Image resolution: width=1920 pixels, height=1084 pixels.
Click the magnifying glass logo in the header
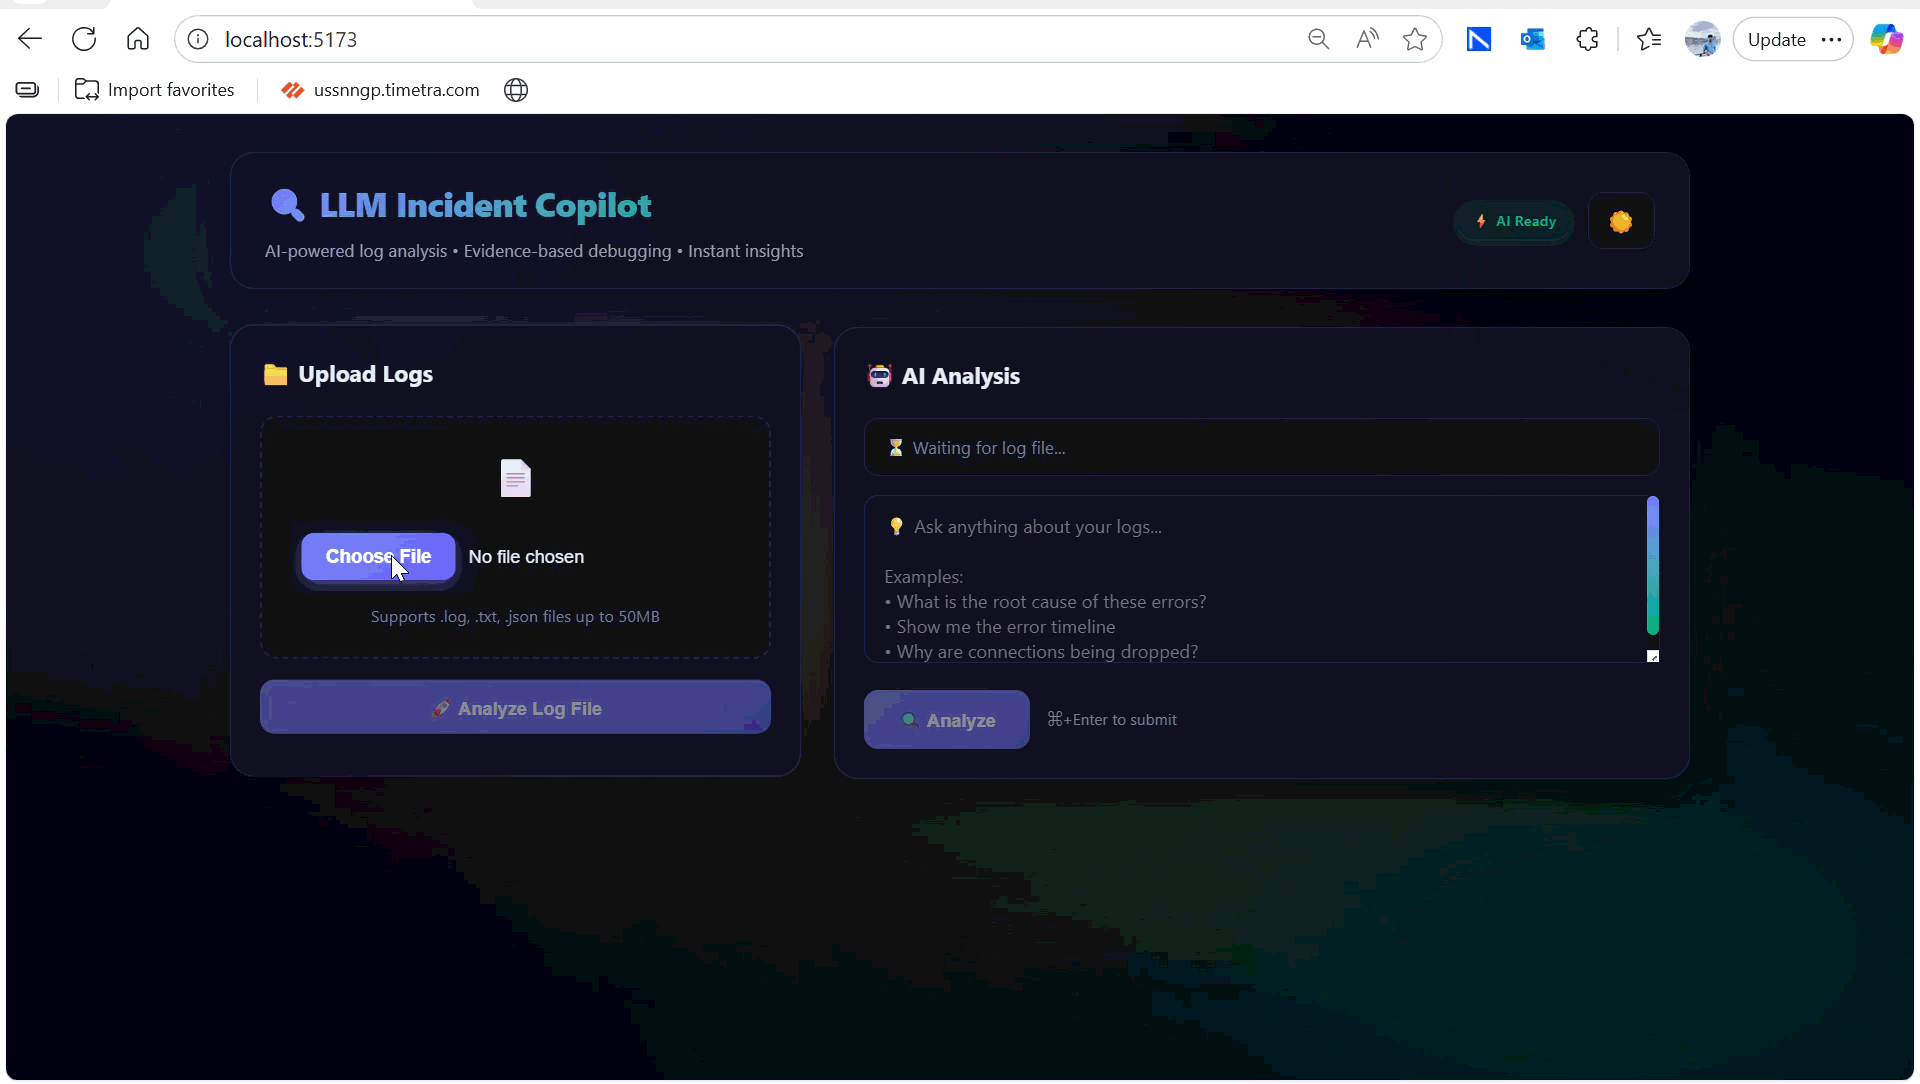[x=288, y=205]
